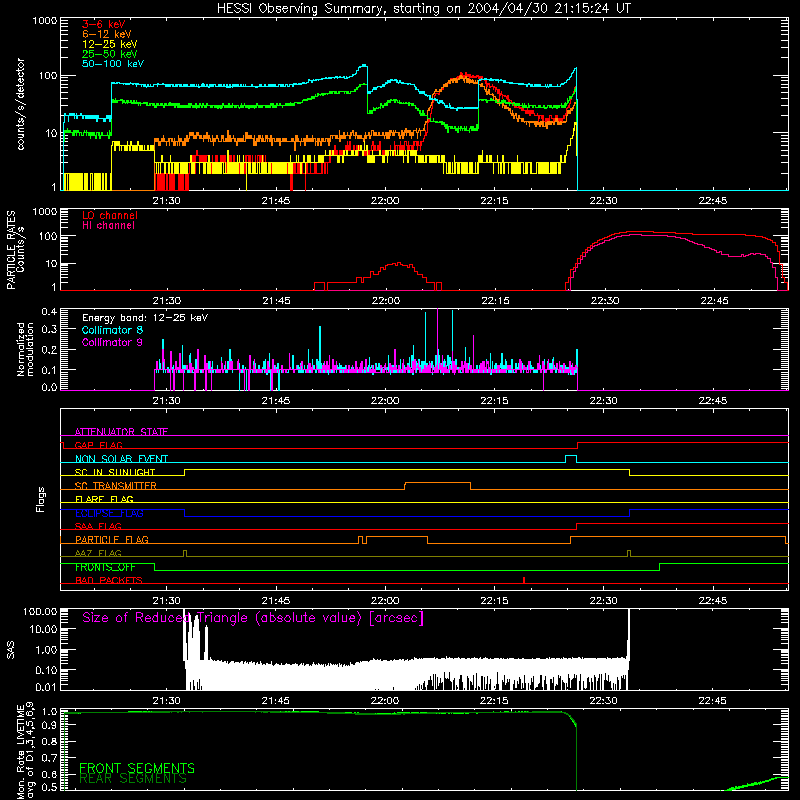Click the 50-100 keV peak before 22:00
This screenshot has height=800, width=800.
364,65
